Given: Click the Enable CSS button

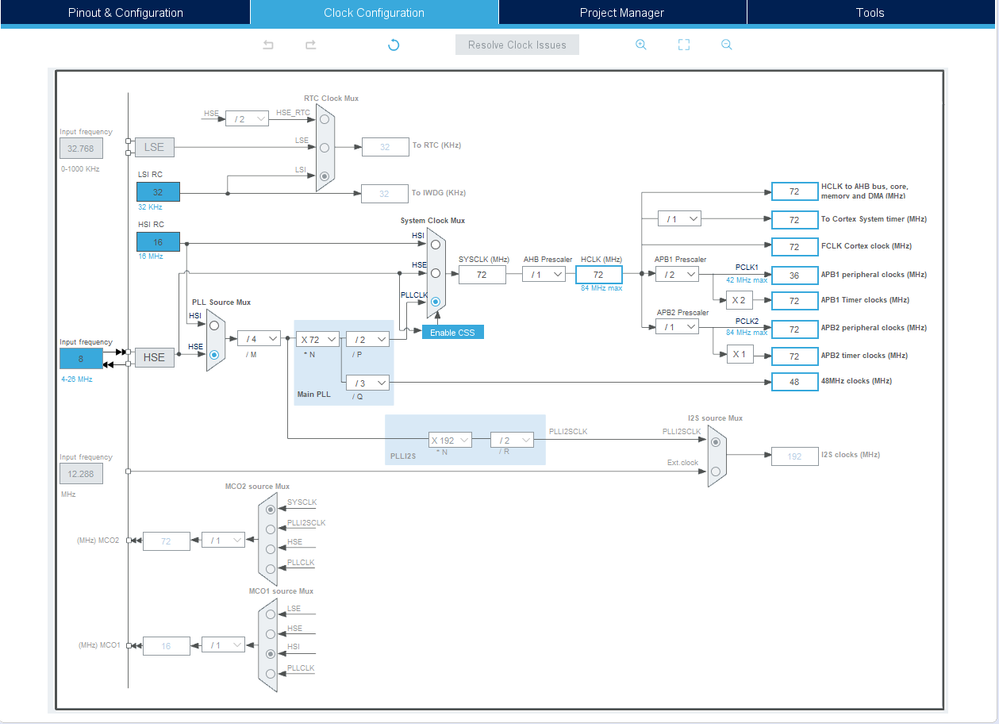Looking at the screenshot, I should tap(452, 333).
